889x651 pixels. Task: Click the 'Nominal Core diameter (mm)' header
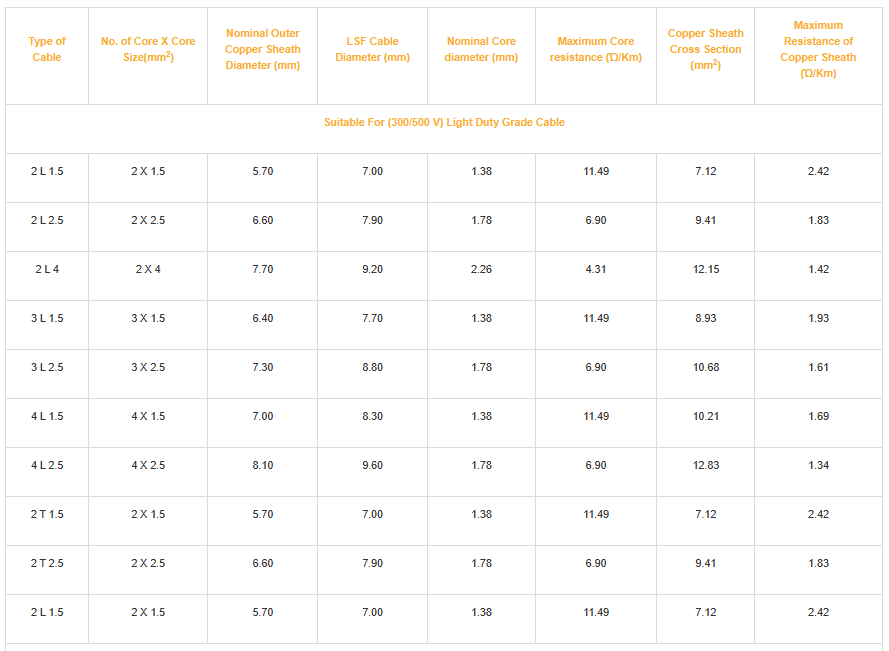pyautogui.click(x=481, y=49)
